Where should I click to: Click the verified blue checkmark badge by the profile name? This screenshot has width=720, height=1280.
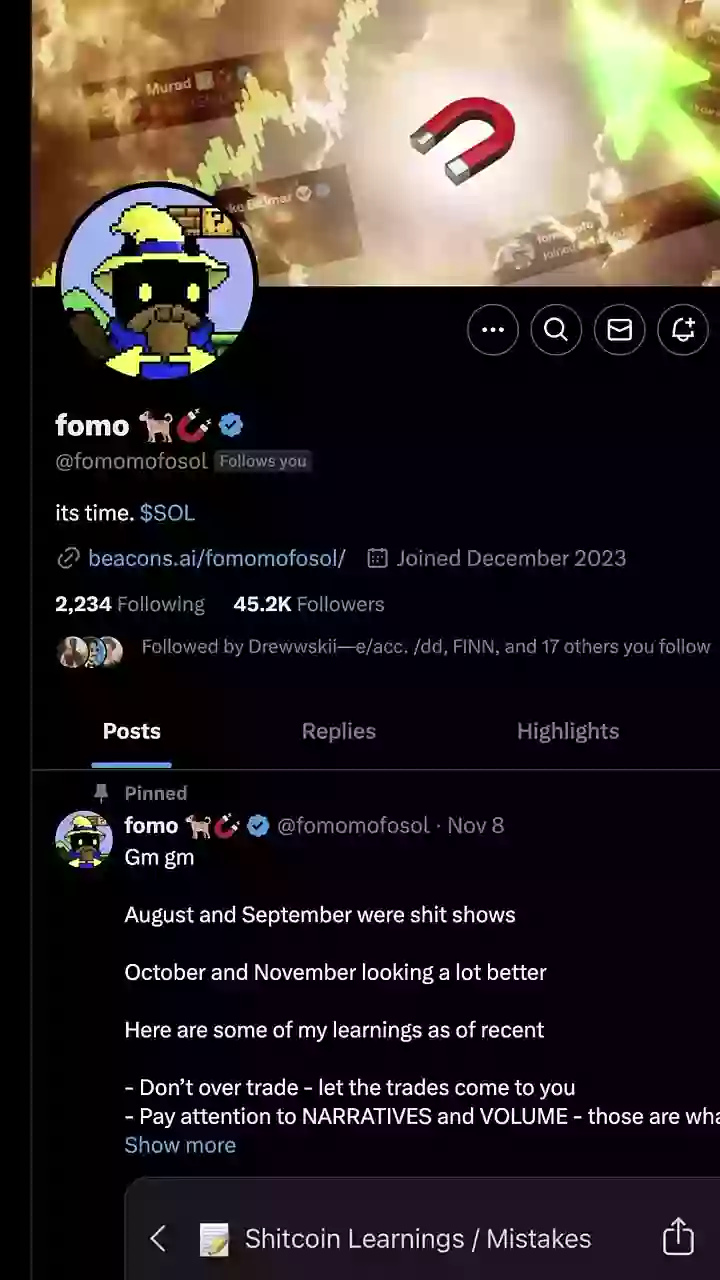[x=231, y=426]
